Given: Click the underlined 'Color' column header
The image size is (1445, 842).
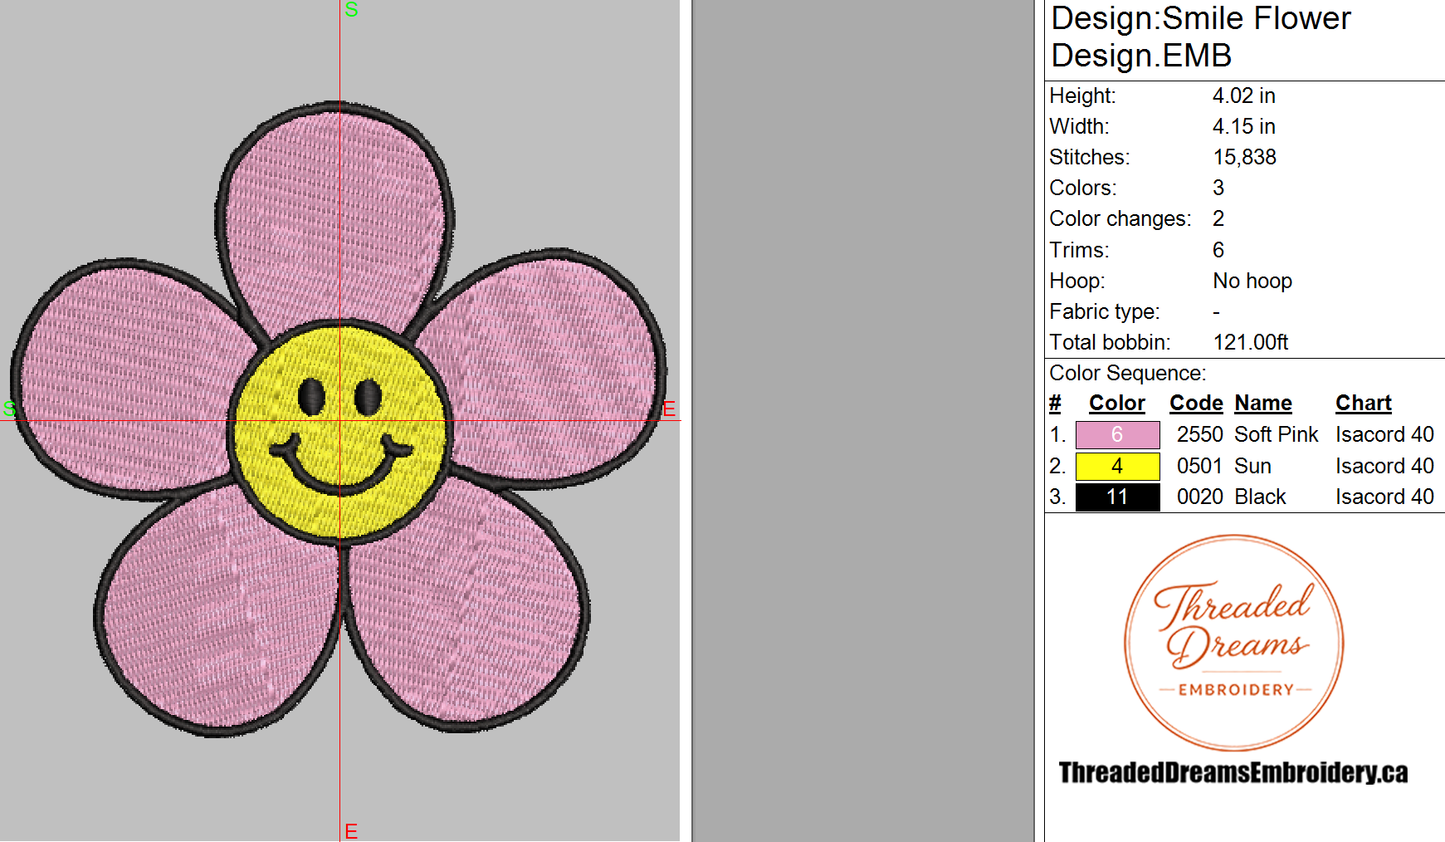Looking at the screenshot, I should [x=1117, y=403].
